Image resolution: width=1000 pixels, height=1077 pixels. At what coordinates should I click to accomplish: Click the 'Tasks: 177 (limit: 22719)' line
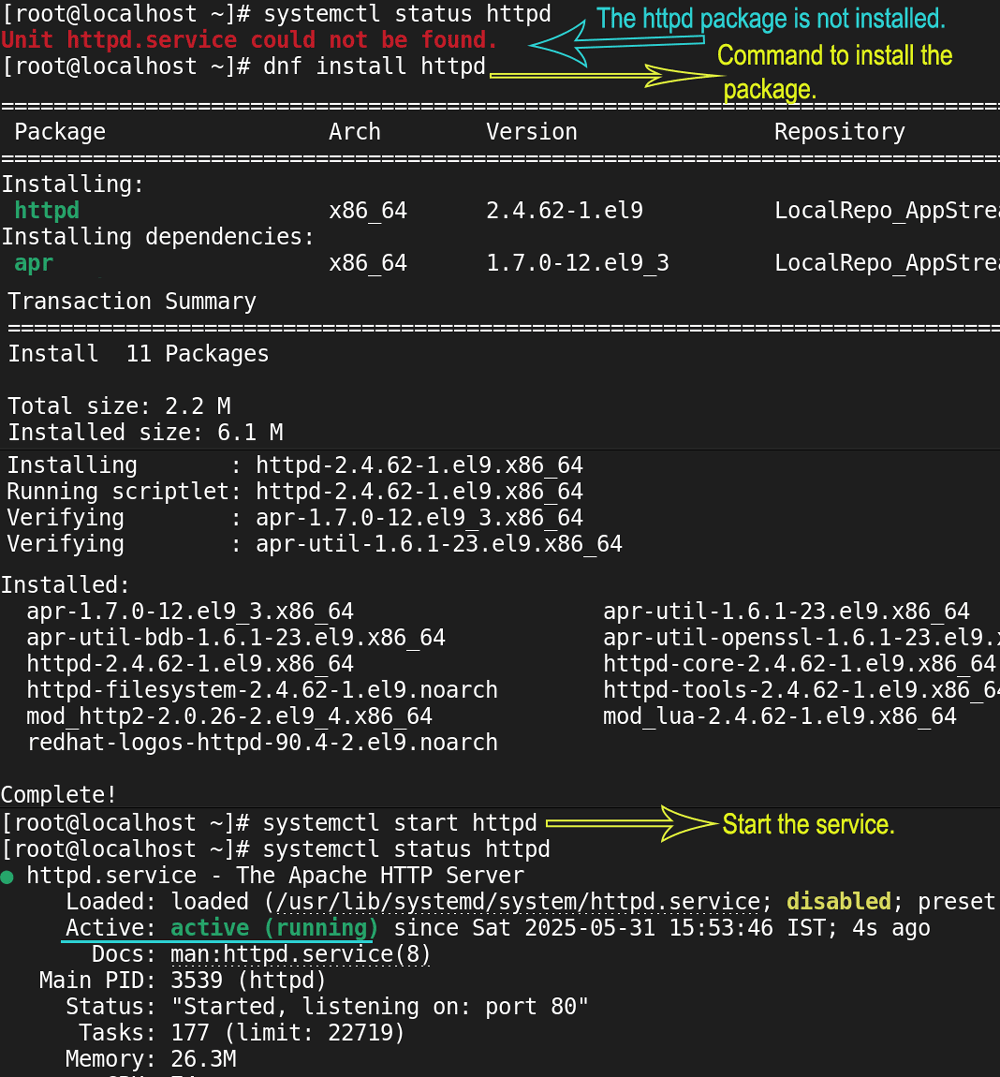[x=242, y=1032]
